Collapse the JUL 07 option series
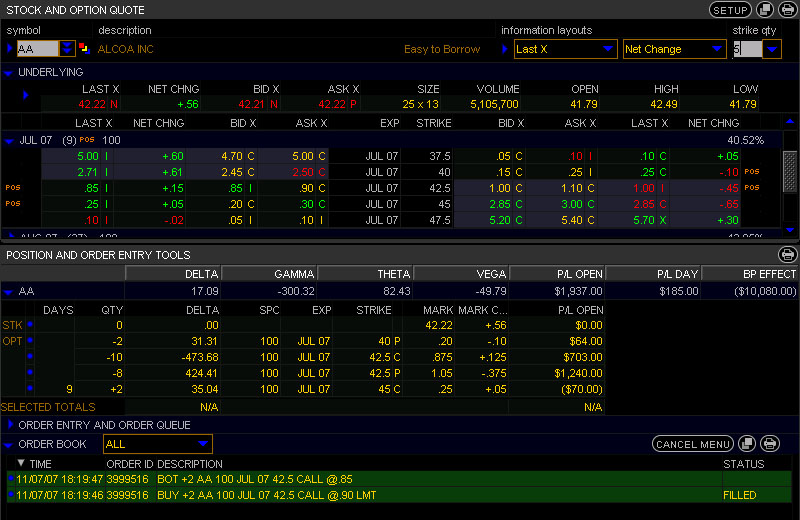Screen dimensions: 800x520 pyautogui.click(x=10, y=140)
